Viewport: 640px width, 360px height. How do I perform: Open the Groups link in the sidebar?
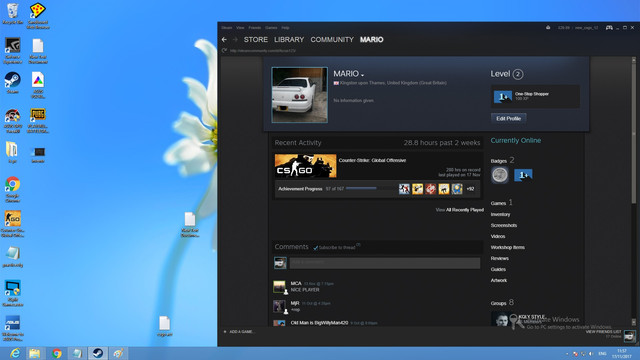tap(498, 303)
